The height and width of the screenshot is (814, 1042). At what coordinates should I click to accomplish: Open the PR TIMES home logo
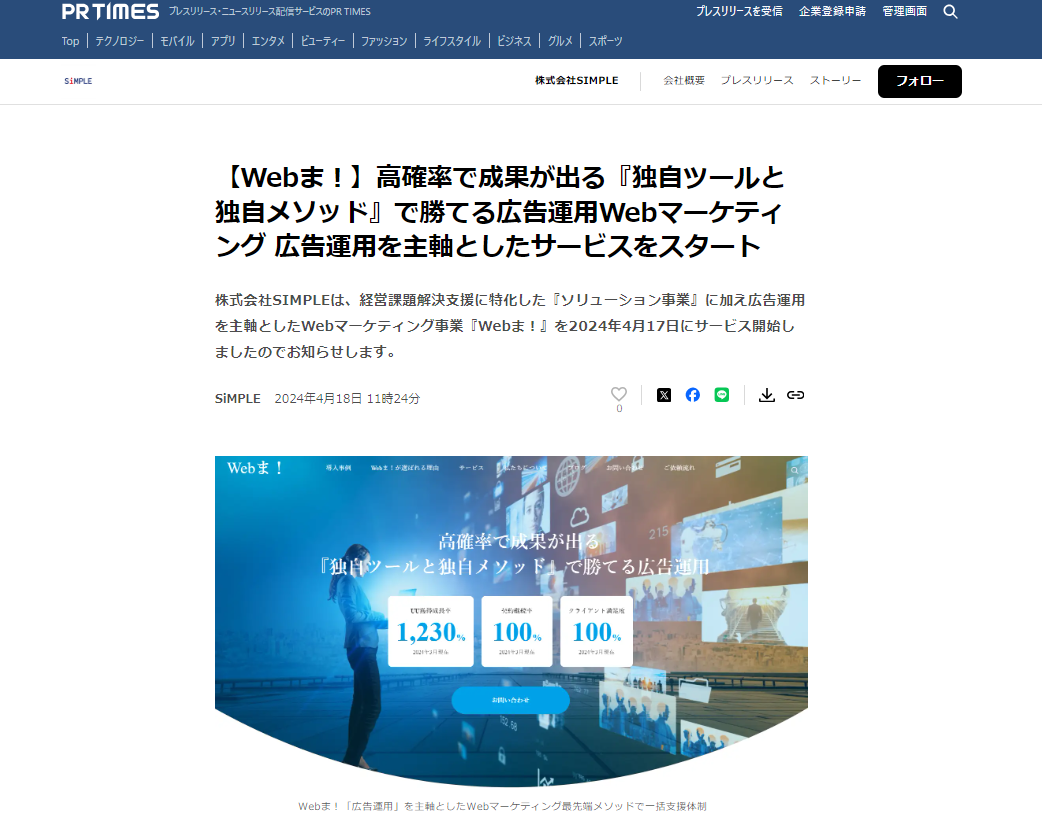pos(110,11)
